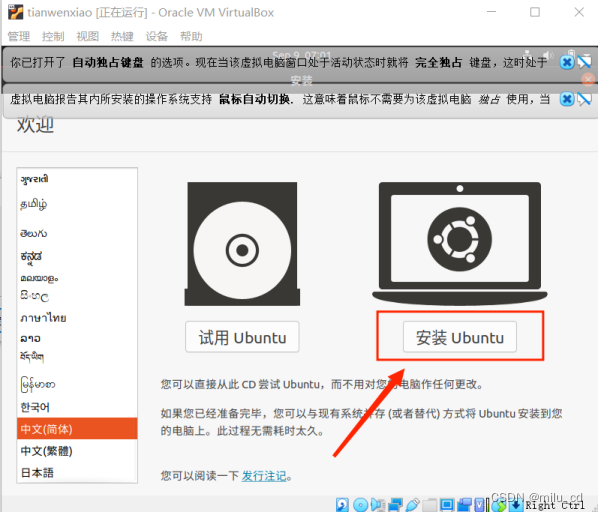This screenshot has height=513, width=598.
Task: Click the shared folders status icon
Action: point(429,505)
